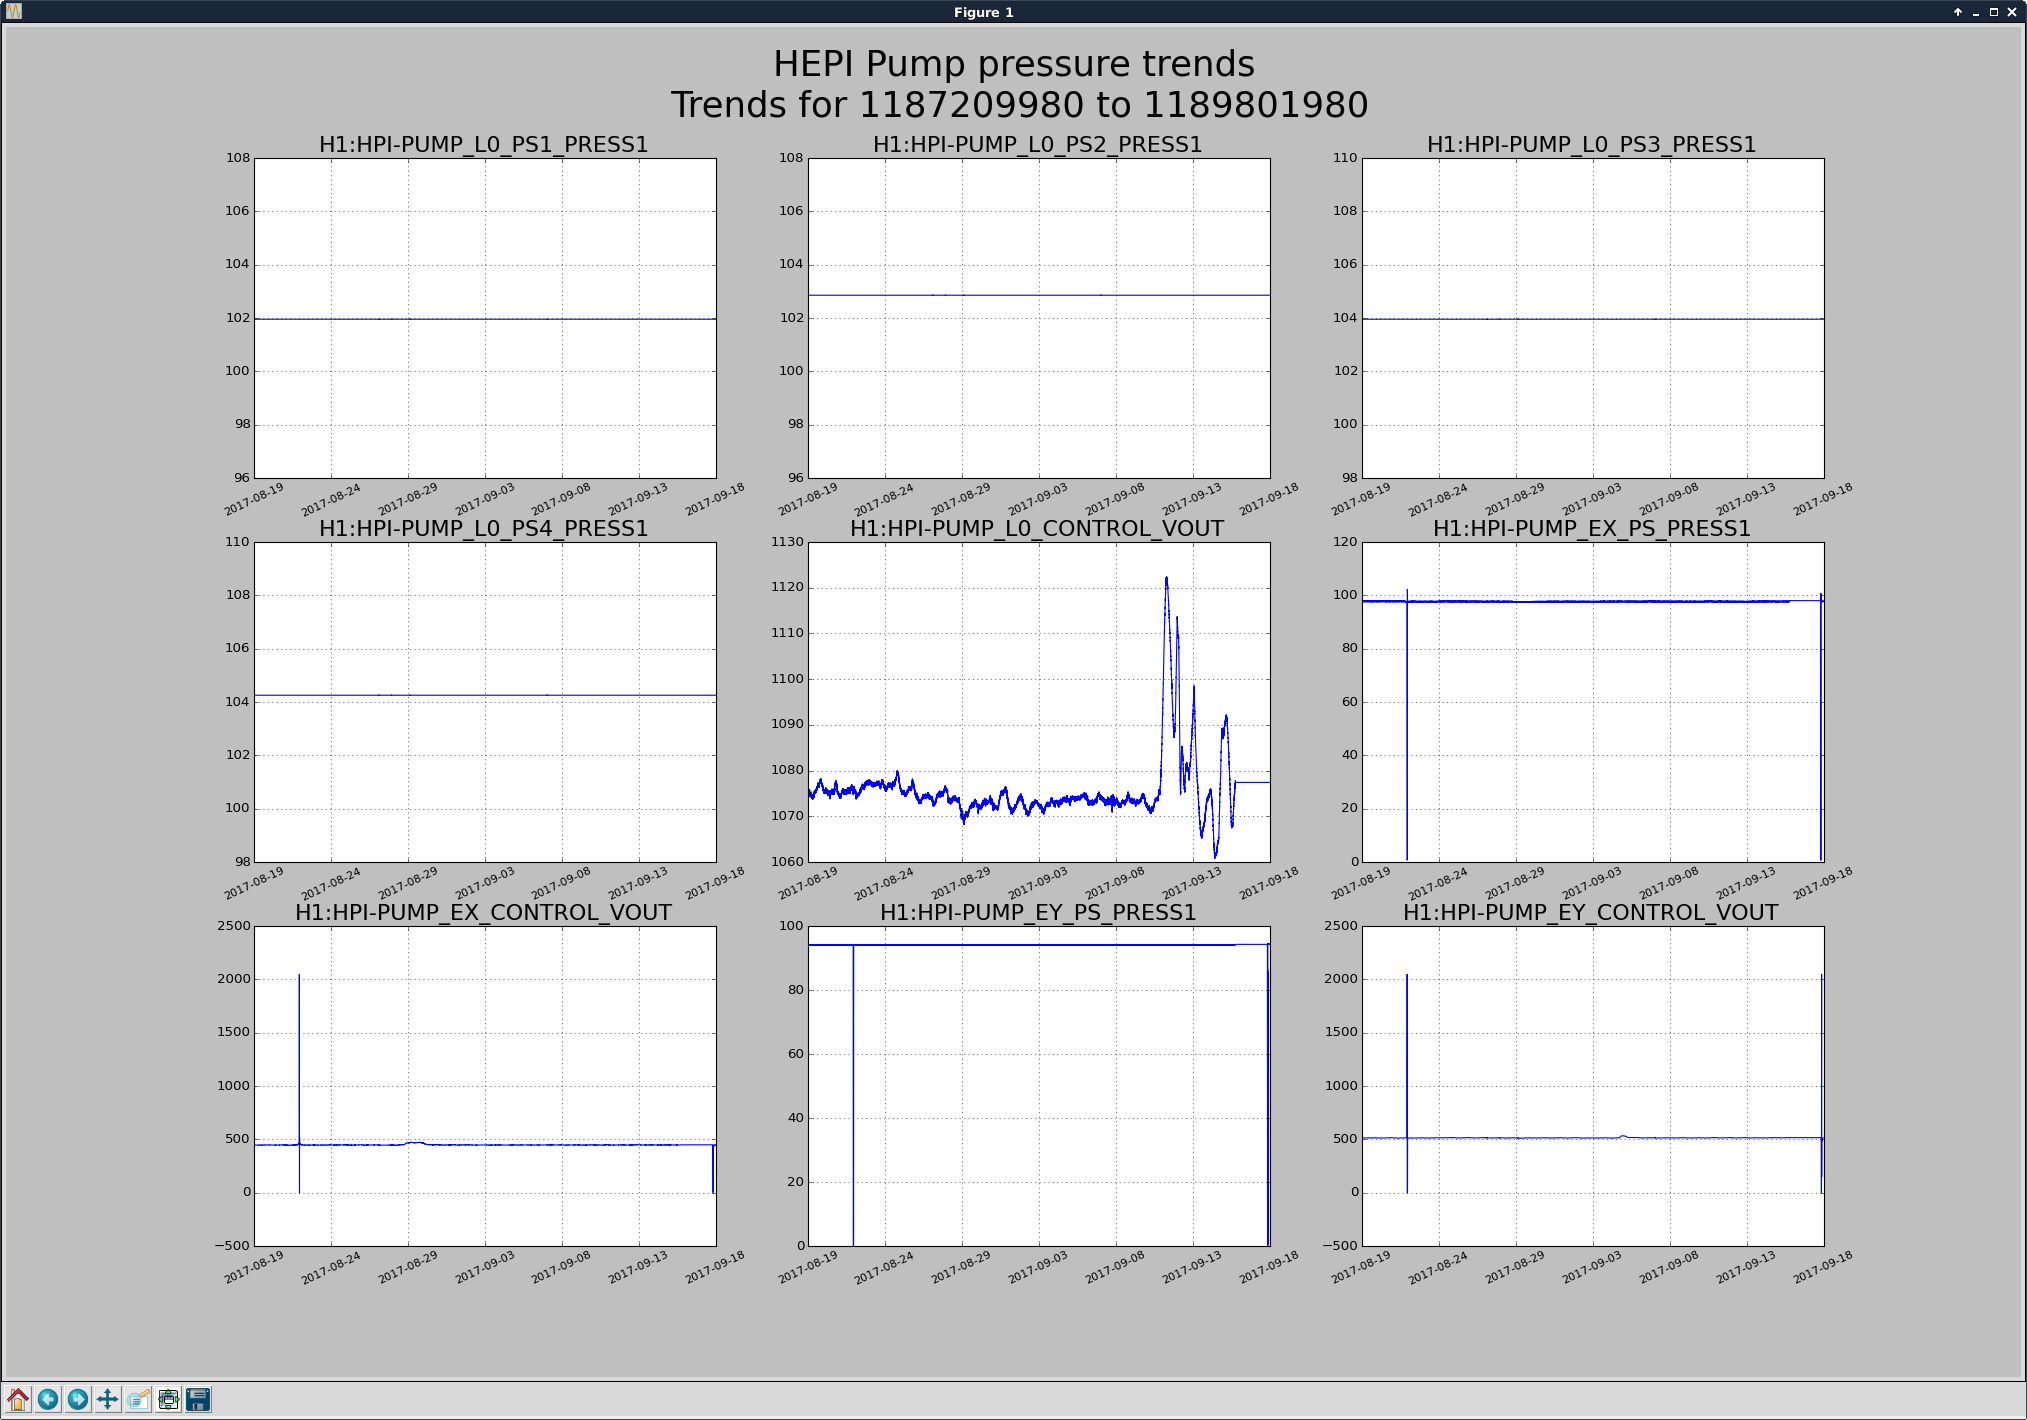Maximize the Figure 1 window
2027x1420 pixels.
point(1993,12)
